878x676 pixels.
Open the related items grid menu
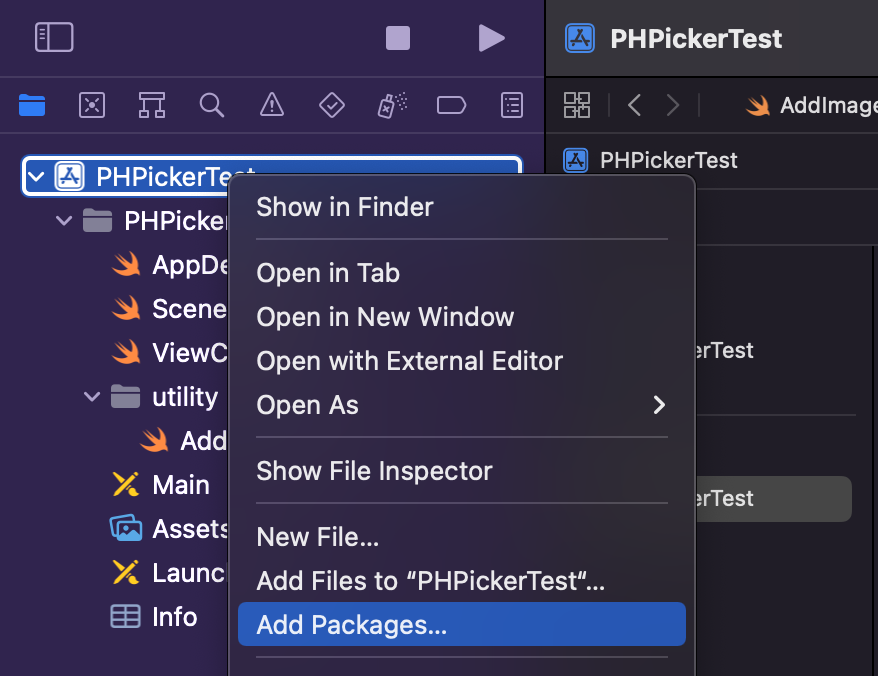pos(577,105)
